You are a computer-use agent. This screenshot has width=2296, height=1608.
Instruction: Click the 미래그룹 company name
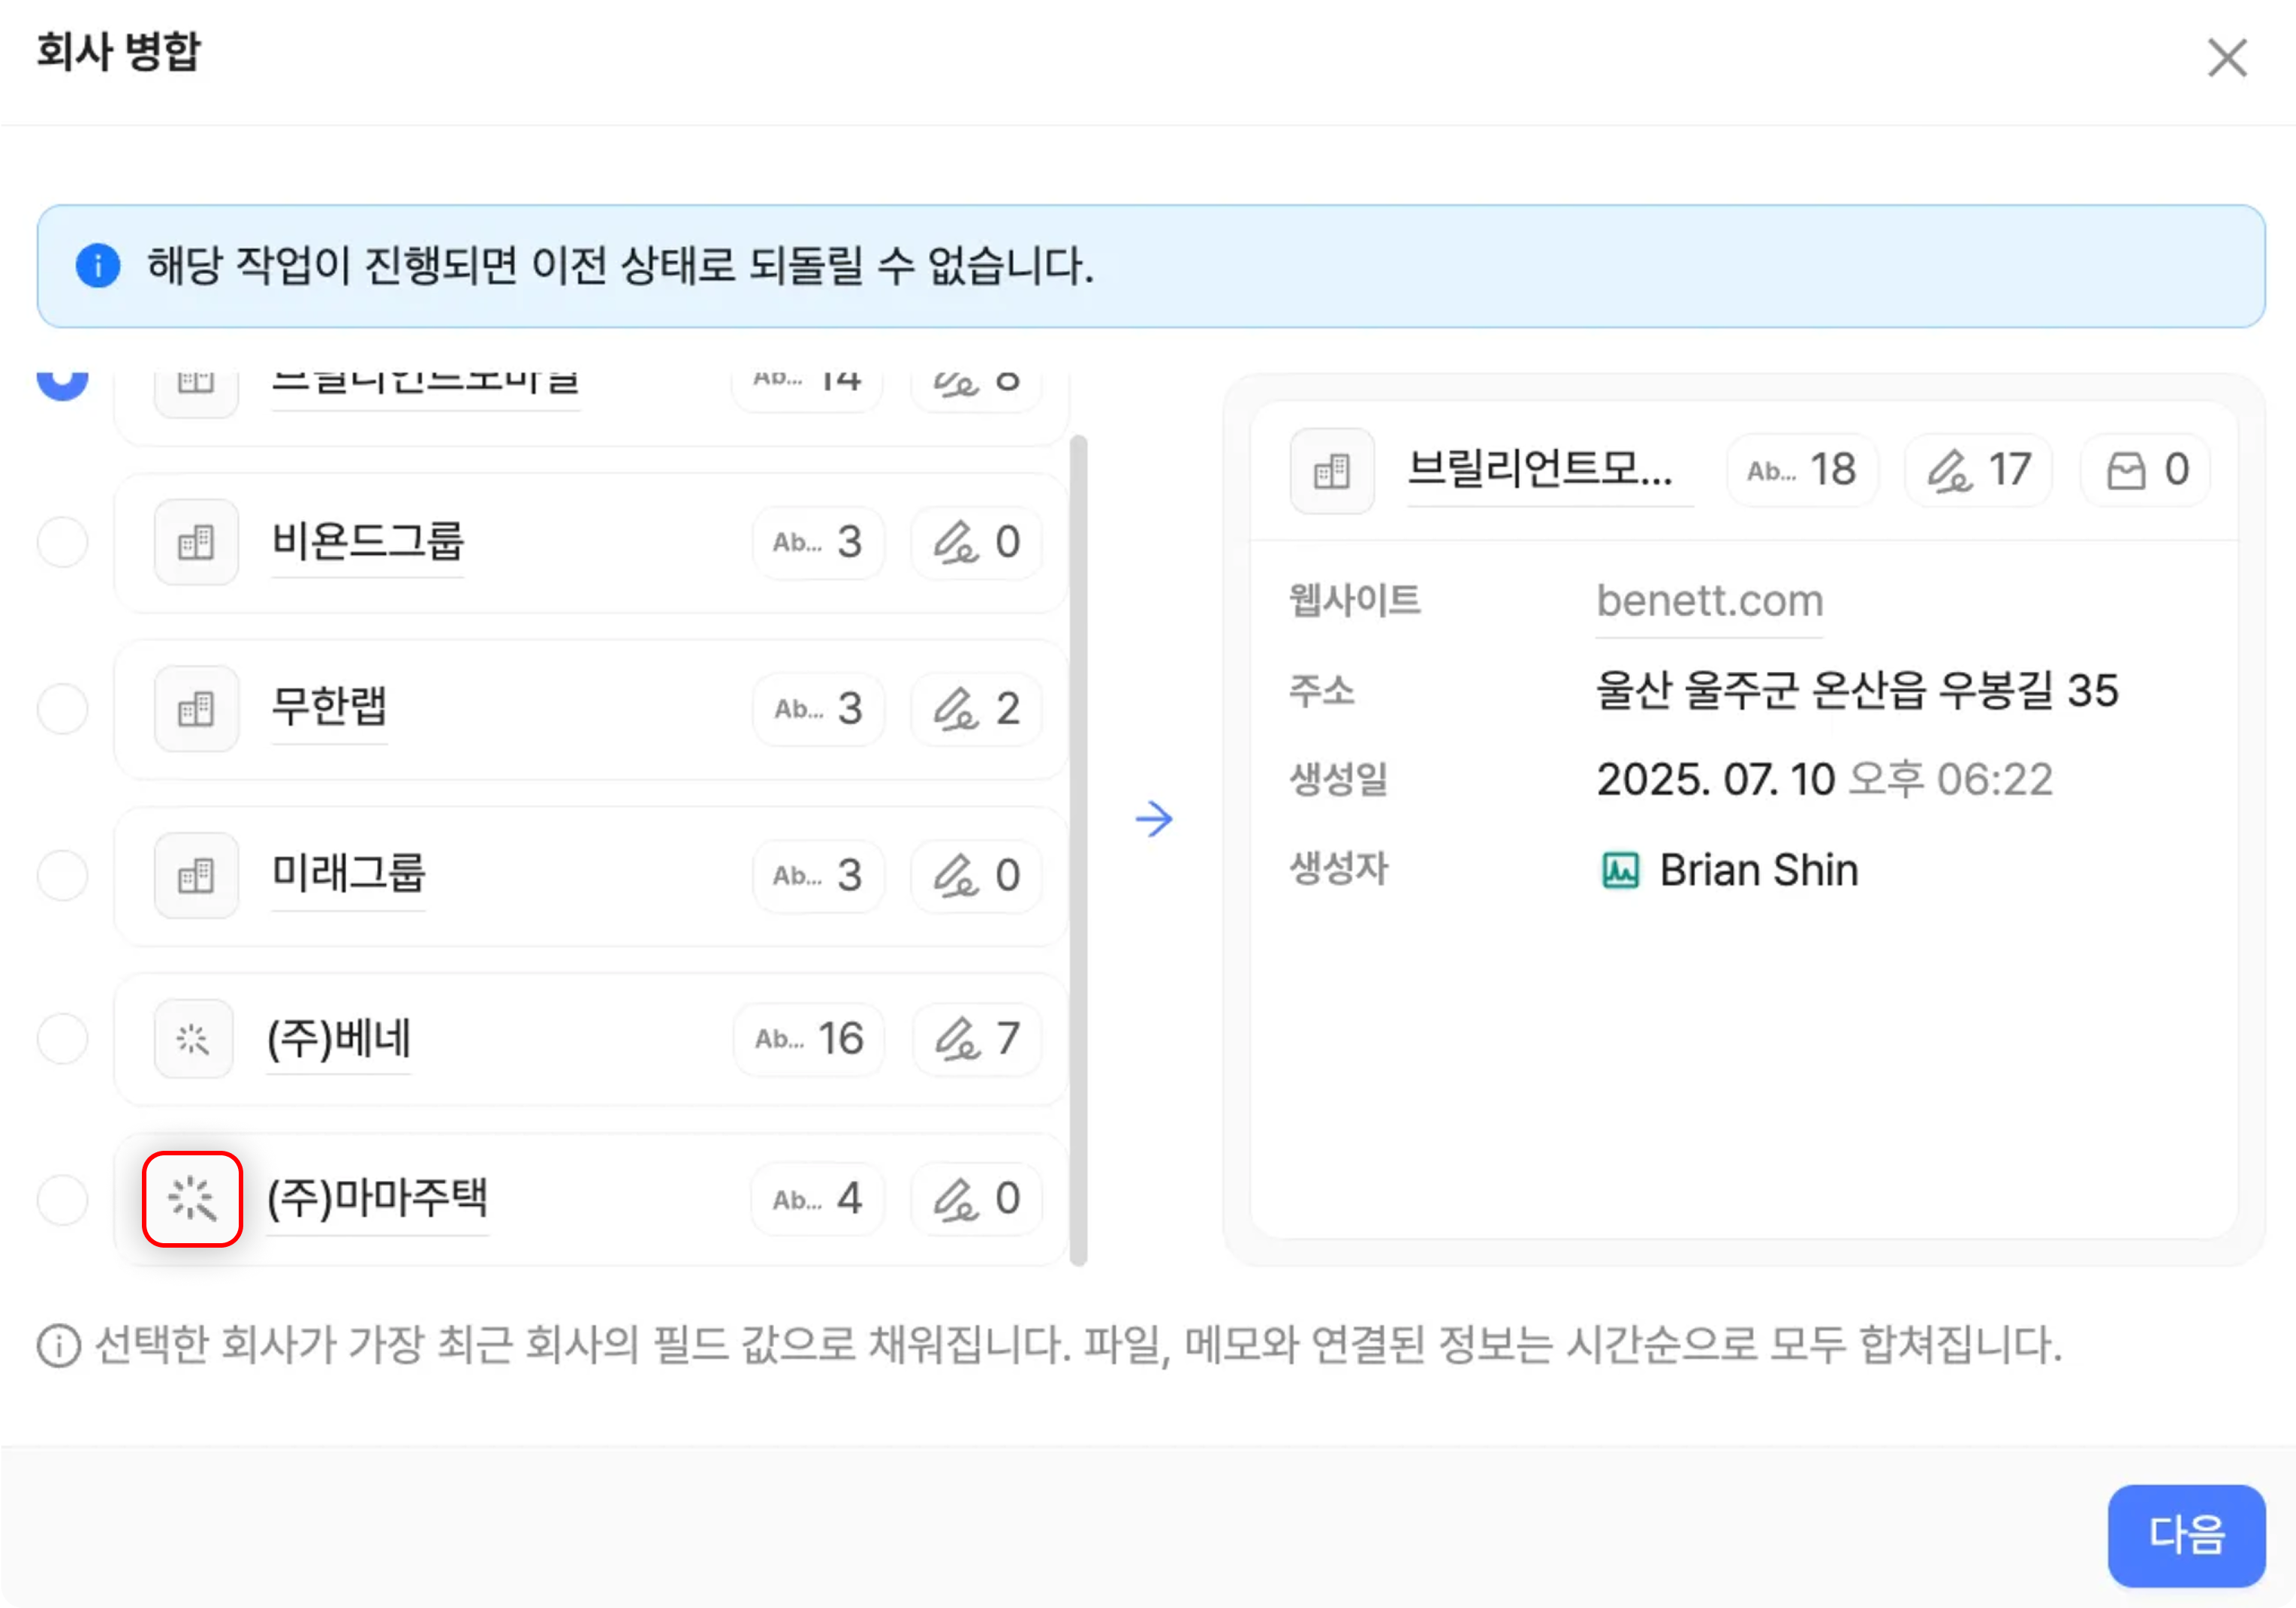pos(348,874)
